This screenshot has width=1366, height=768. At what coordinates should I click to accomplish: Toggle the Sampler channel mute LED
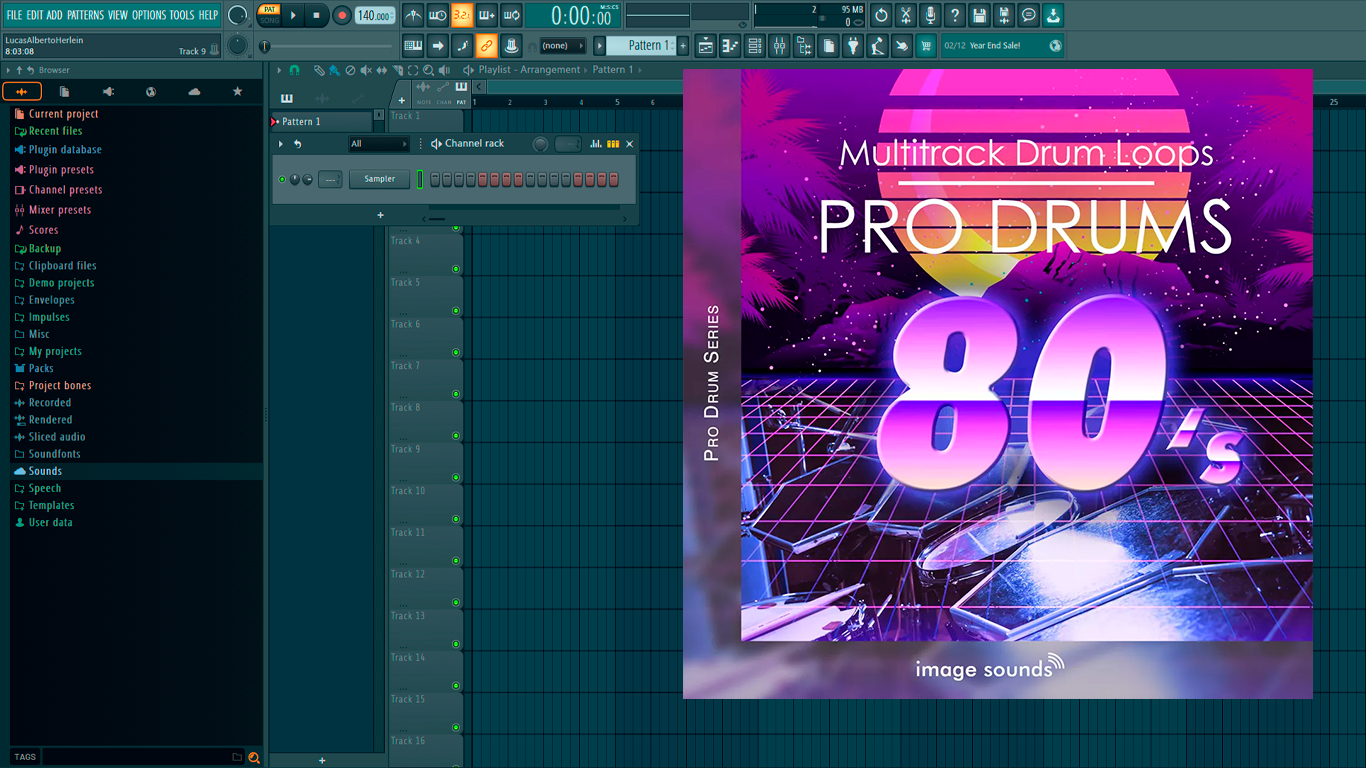pos(282,180)
